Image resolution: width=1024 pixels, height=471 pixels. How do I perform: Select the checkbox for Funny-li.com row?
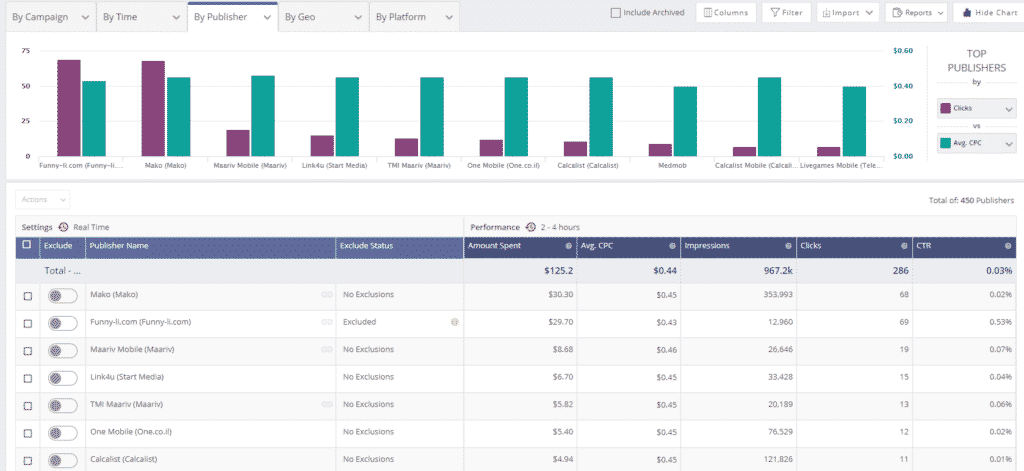(27, 323)
